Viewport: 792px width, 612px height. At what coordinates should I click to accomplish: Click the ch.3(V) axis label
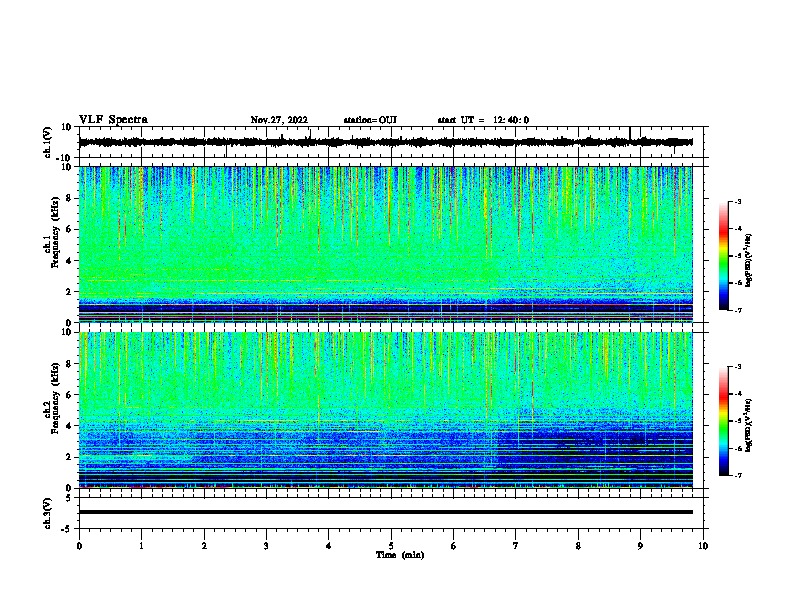pos(48,514)
